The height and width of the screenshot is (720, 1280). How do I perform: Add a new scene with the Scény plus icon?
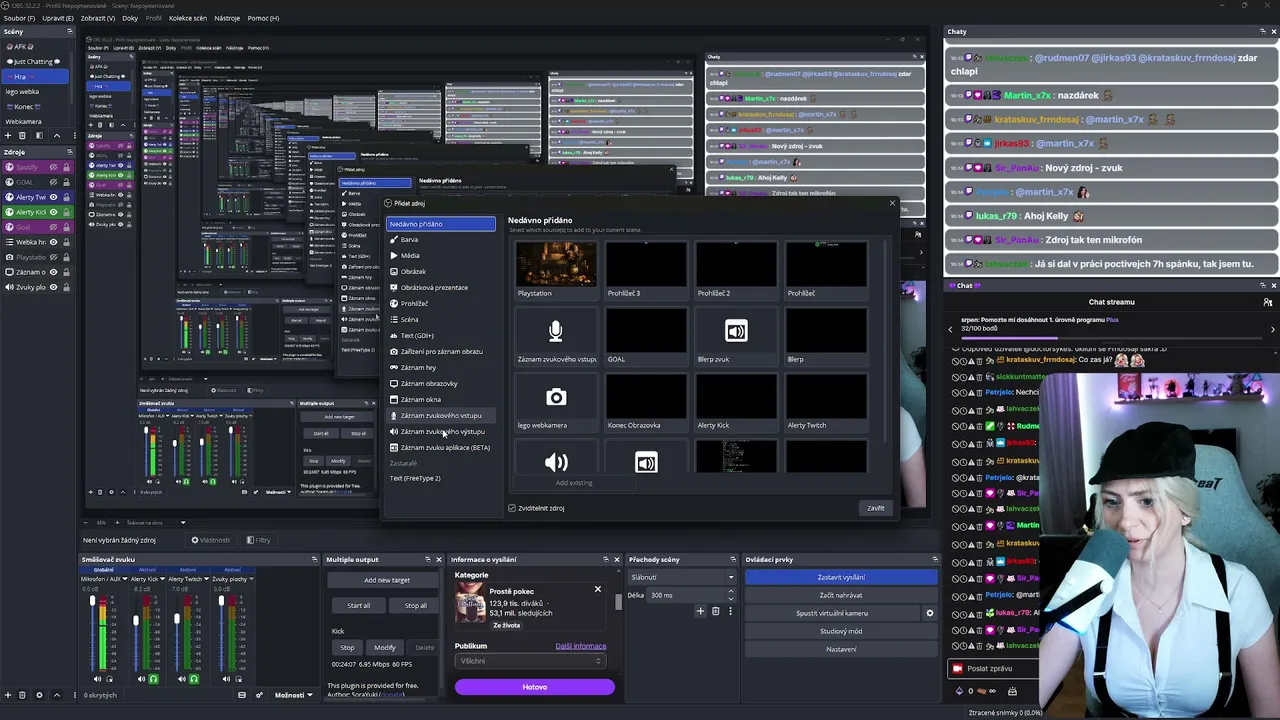tap(7, 135)
